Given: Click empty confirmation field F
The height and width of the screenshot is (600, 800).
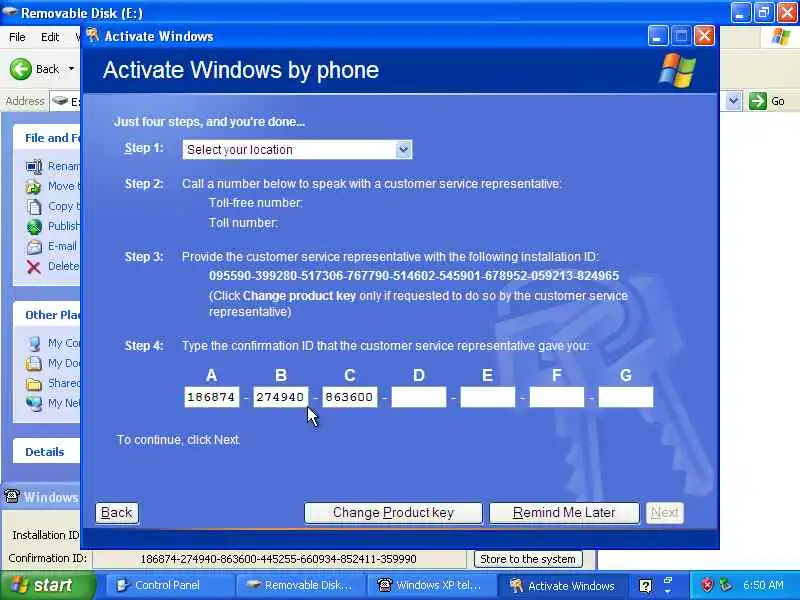Looking at the screenshot, I should click(557, 397).
